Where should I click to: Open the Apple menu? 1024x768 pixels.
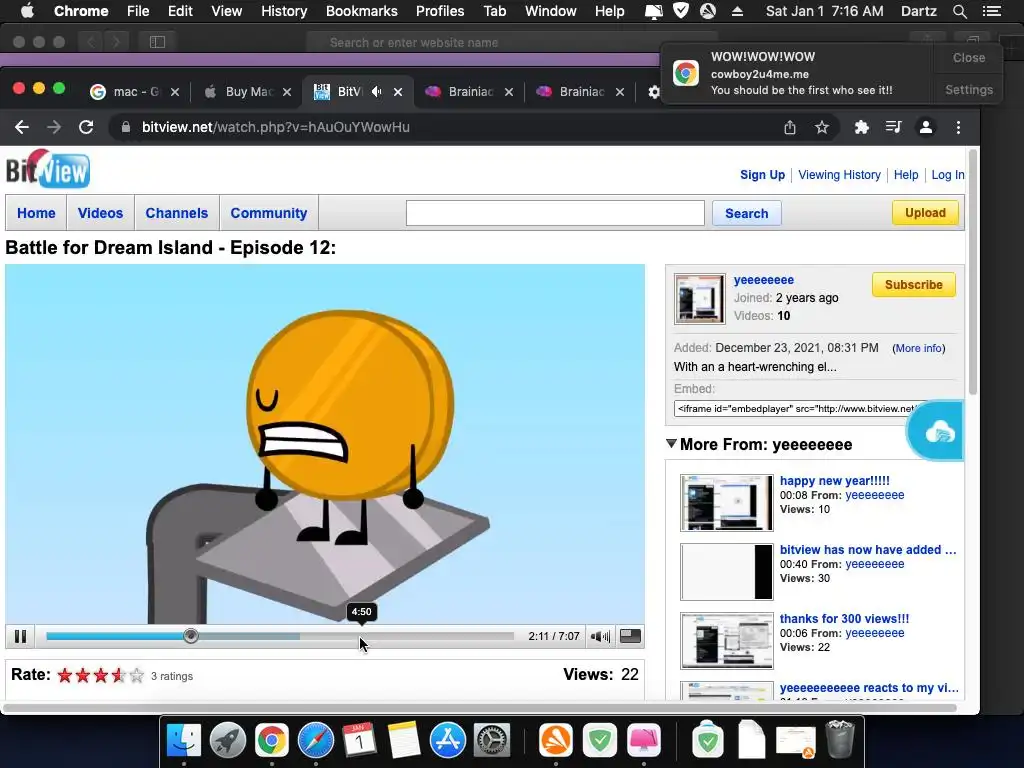point(27,11)
